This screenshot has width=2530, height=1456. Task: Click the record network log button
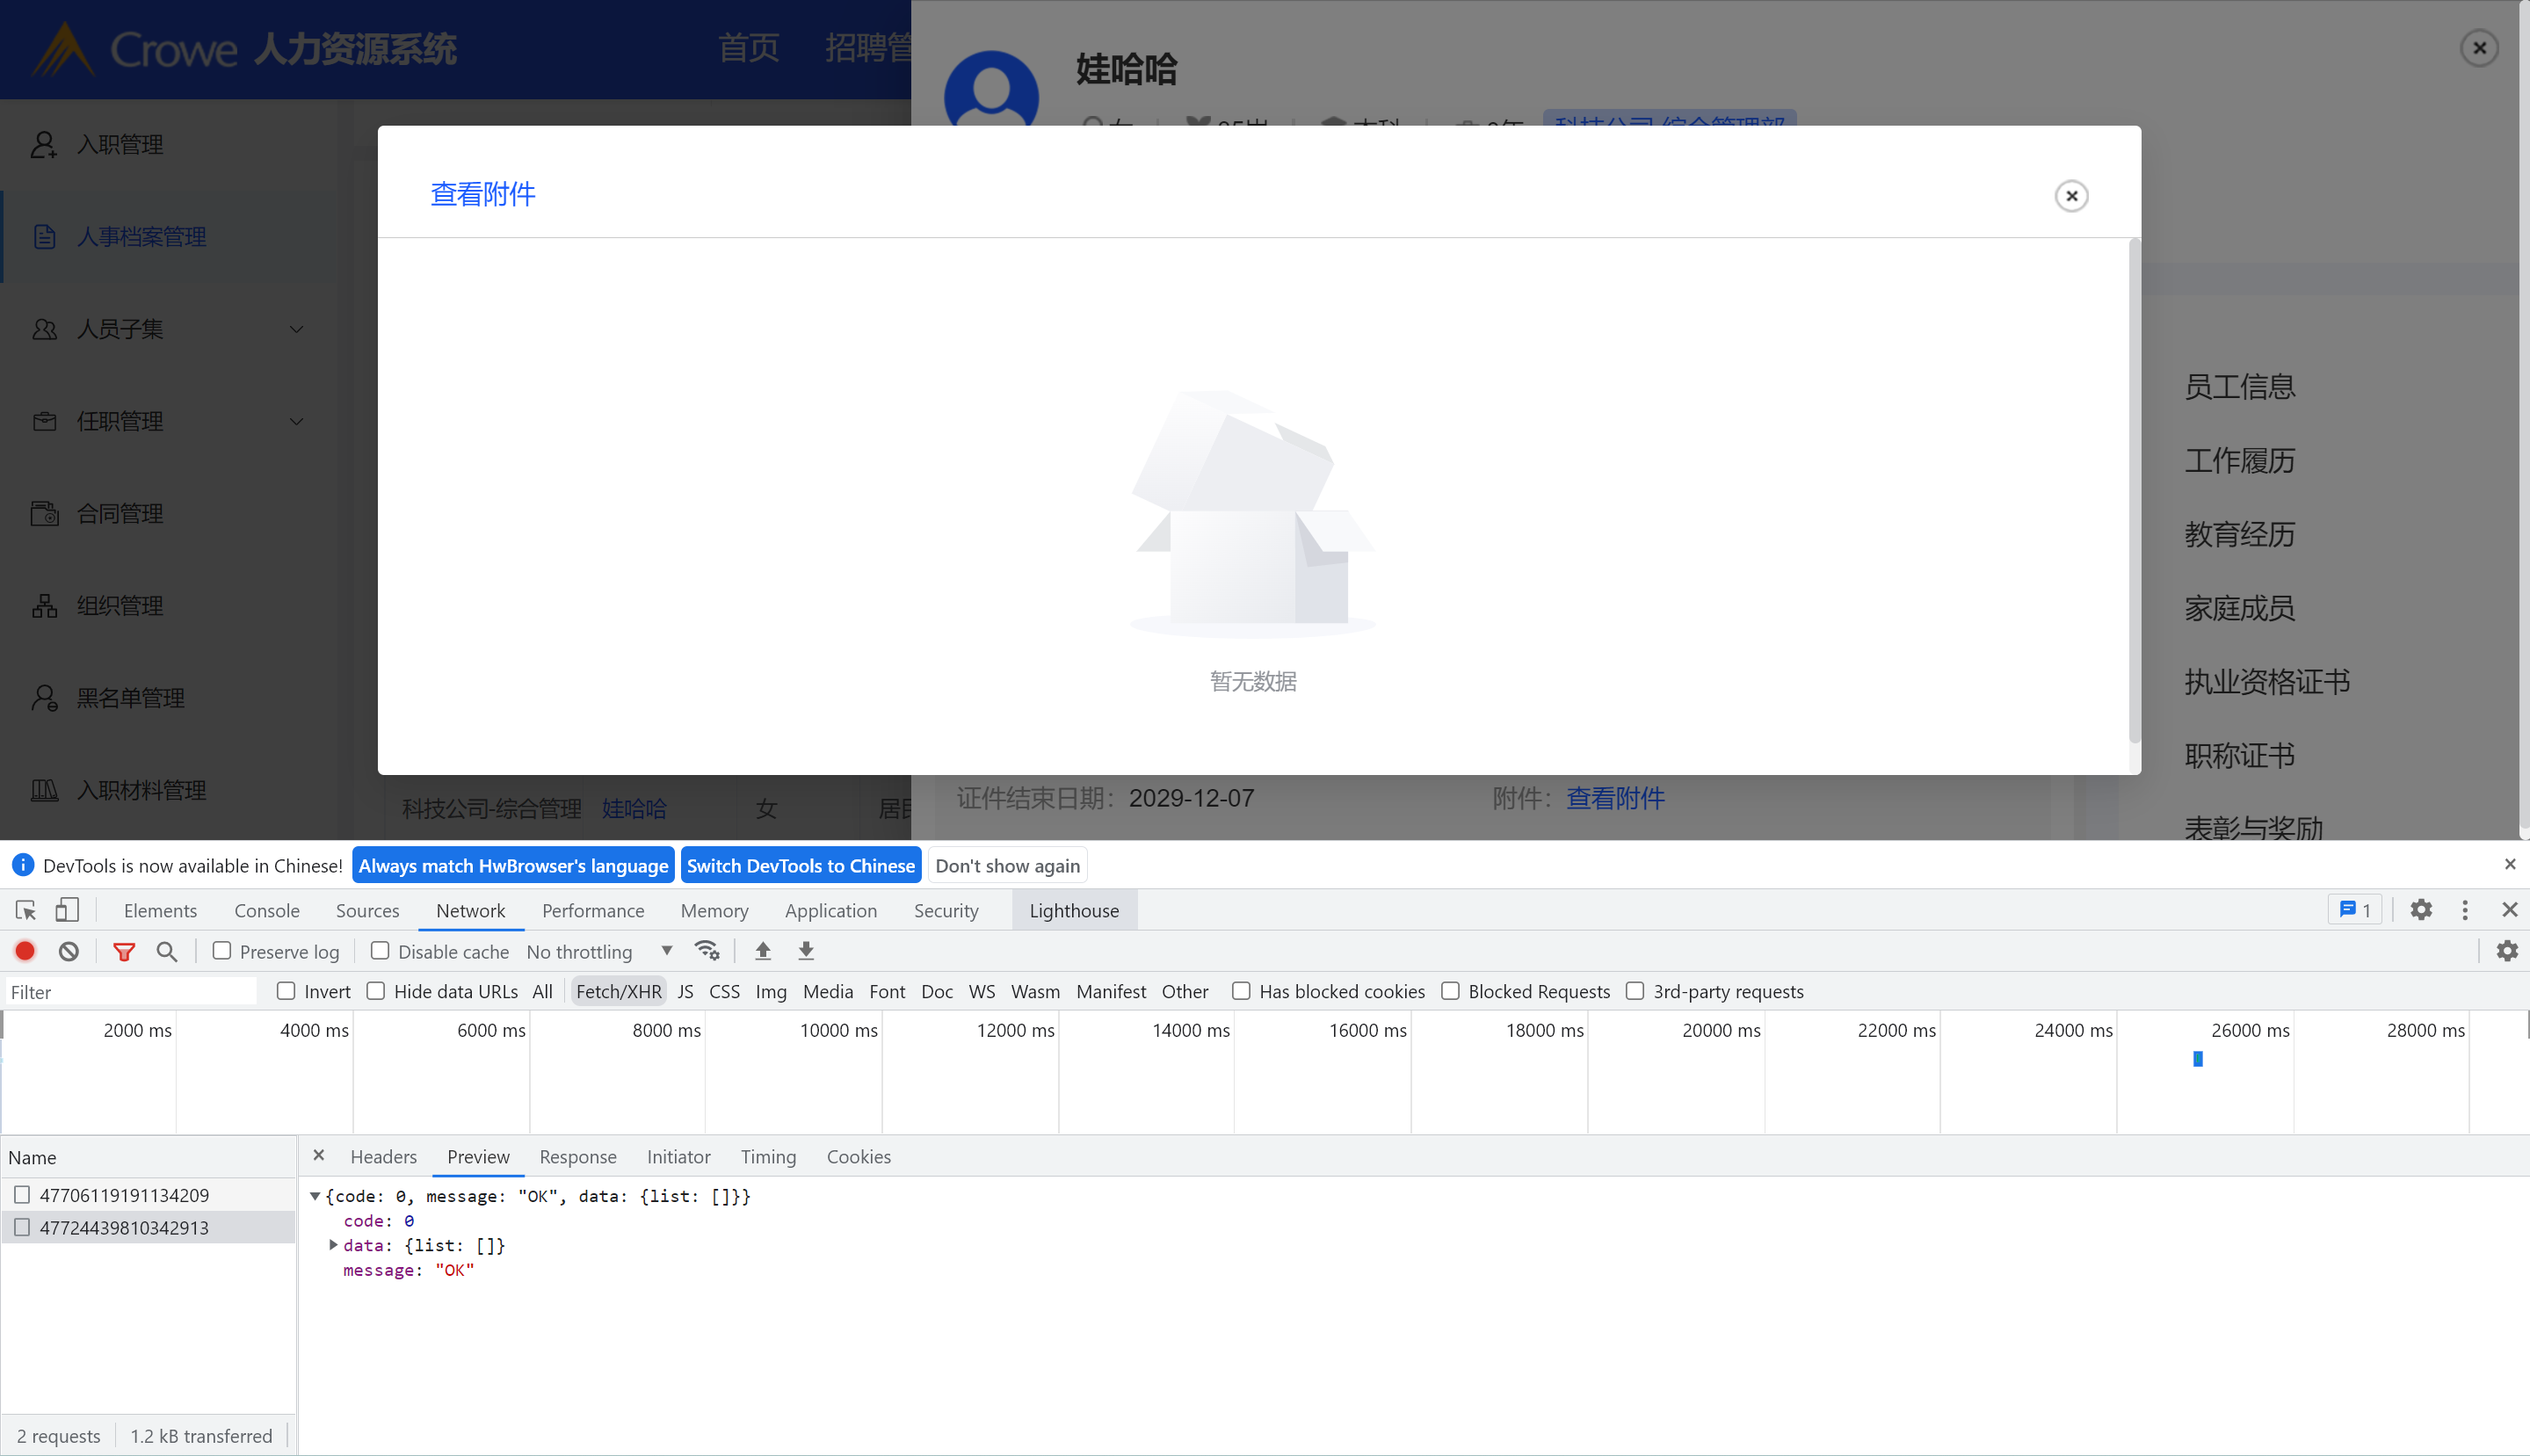tap(25, 951)
